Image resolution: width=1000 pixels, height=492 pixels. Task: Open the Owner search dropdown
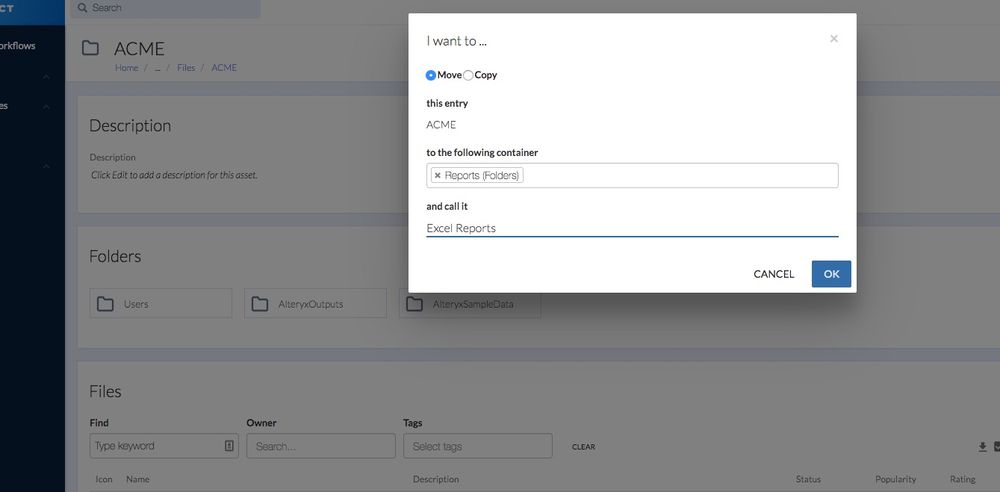coord(320,446)
